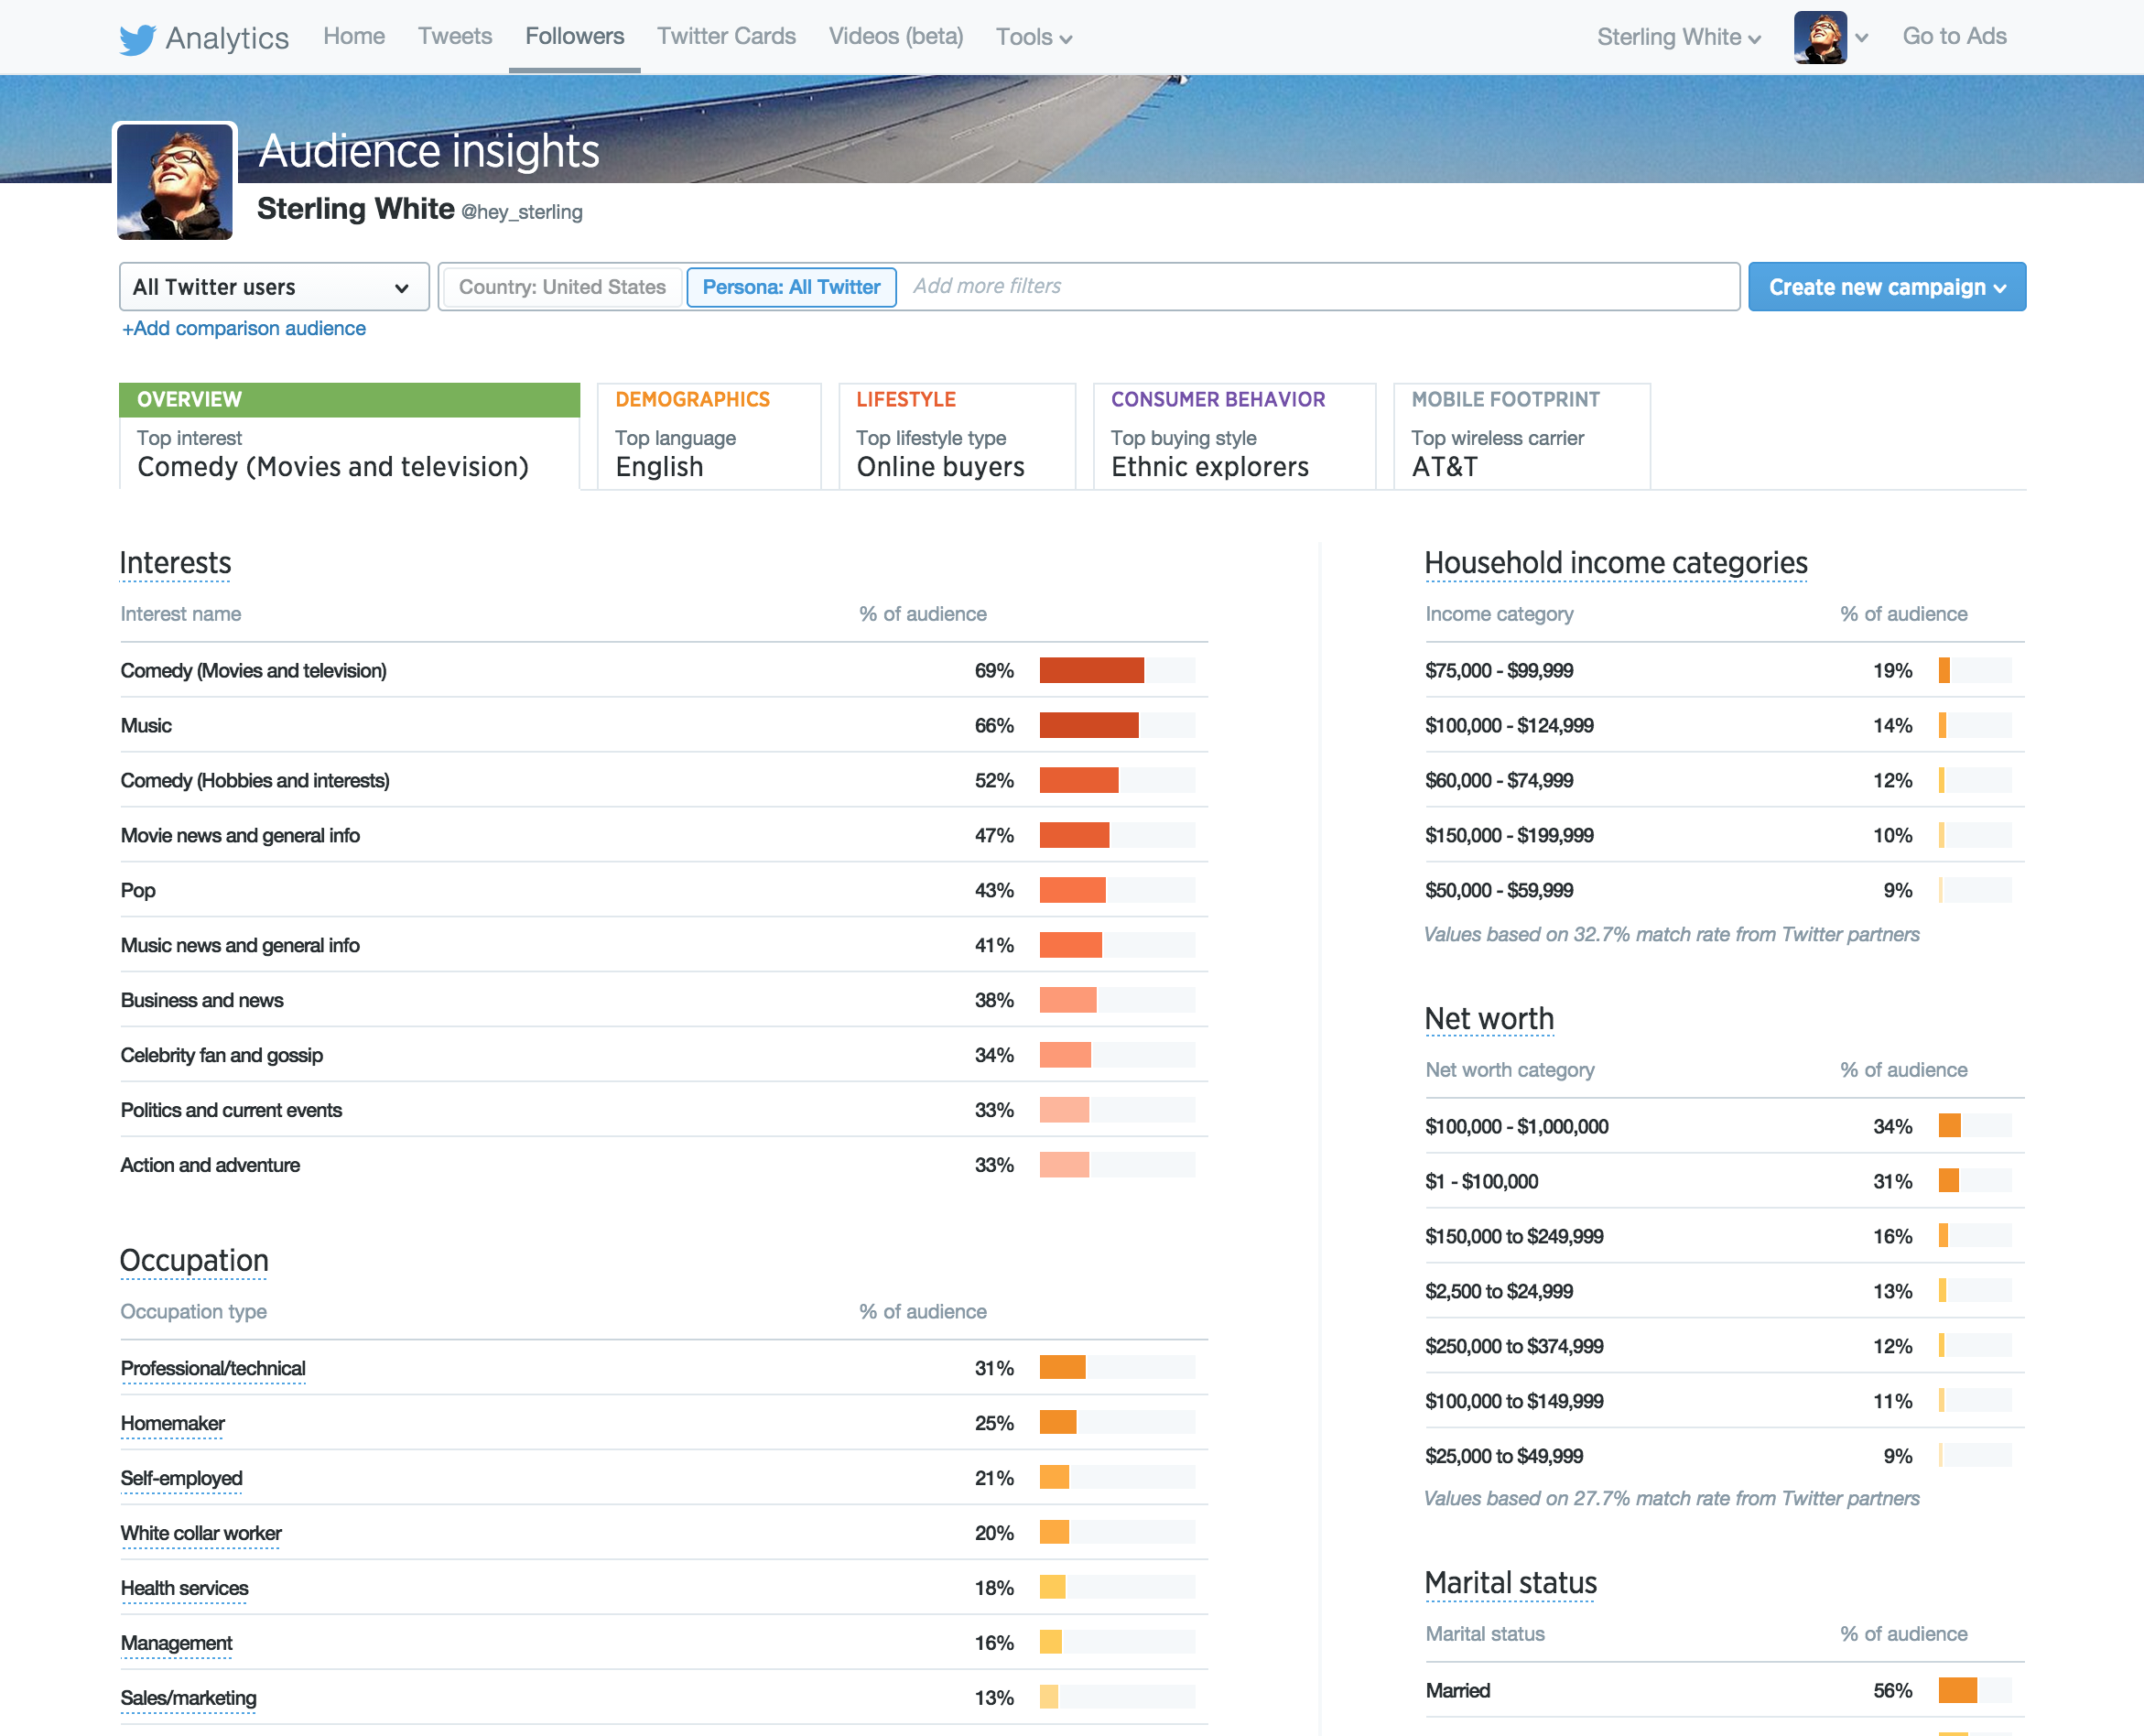The image size is (2144, 1736).
Task: Click the Professional/technical occupation link
Action: point(213,1367)
